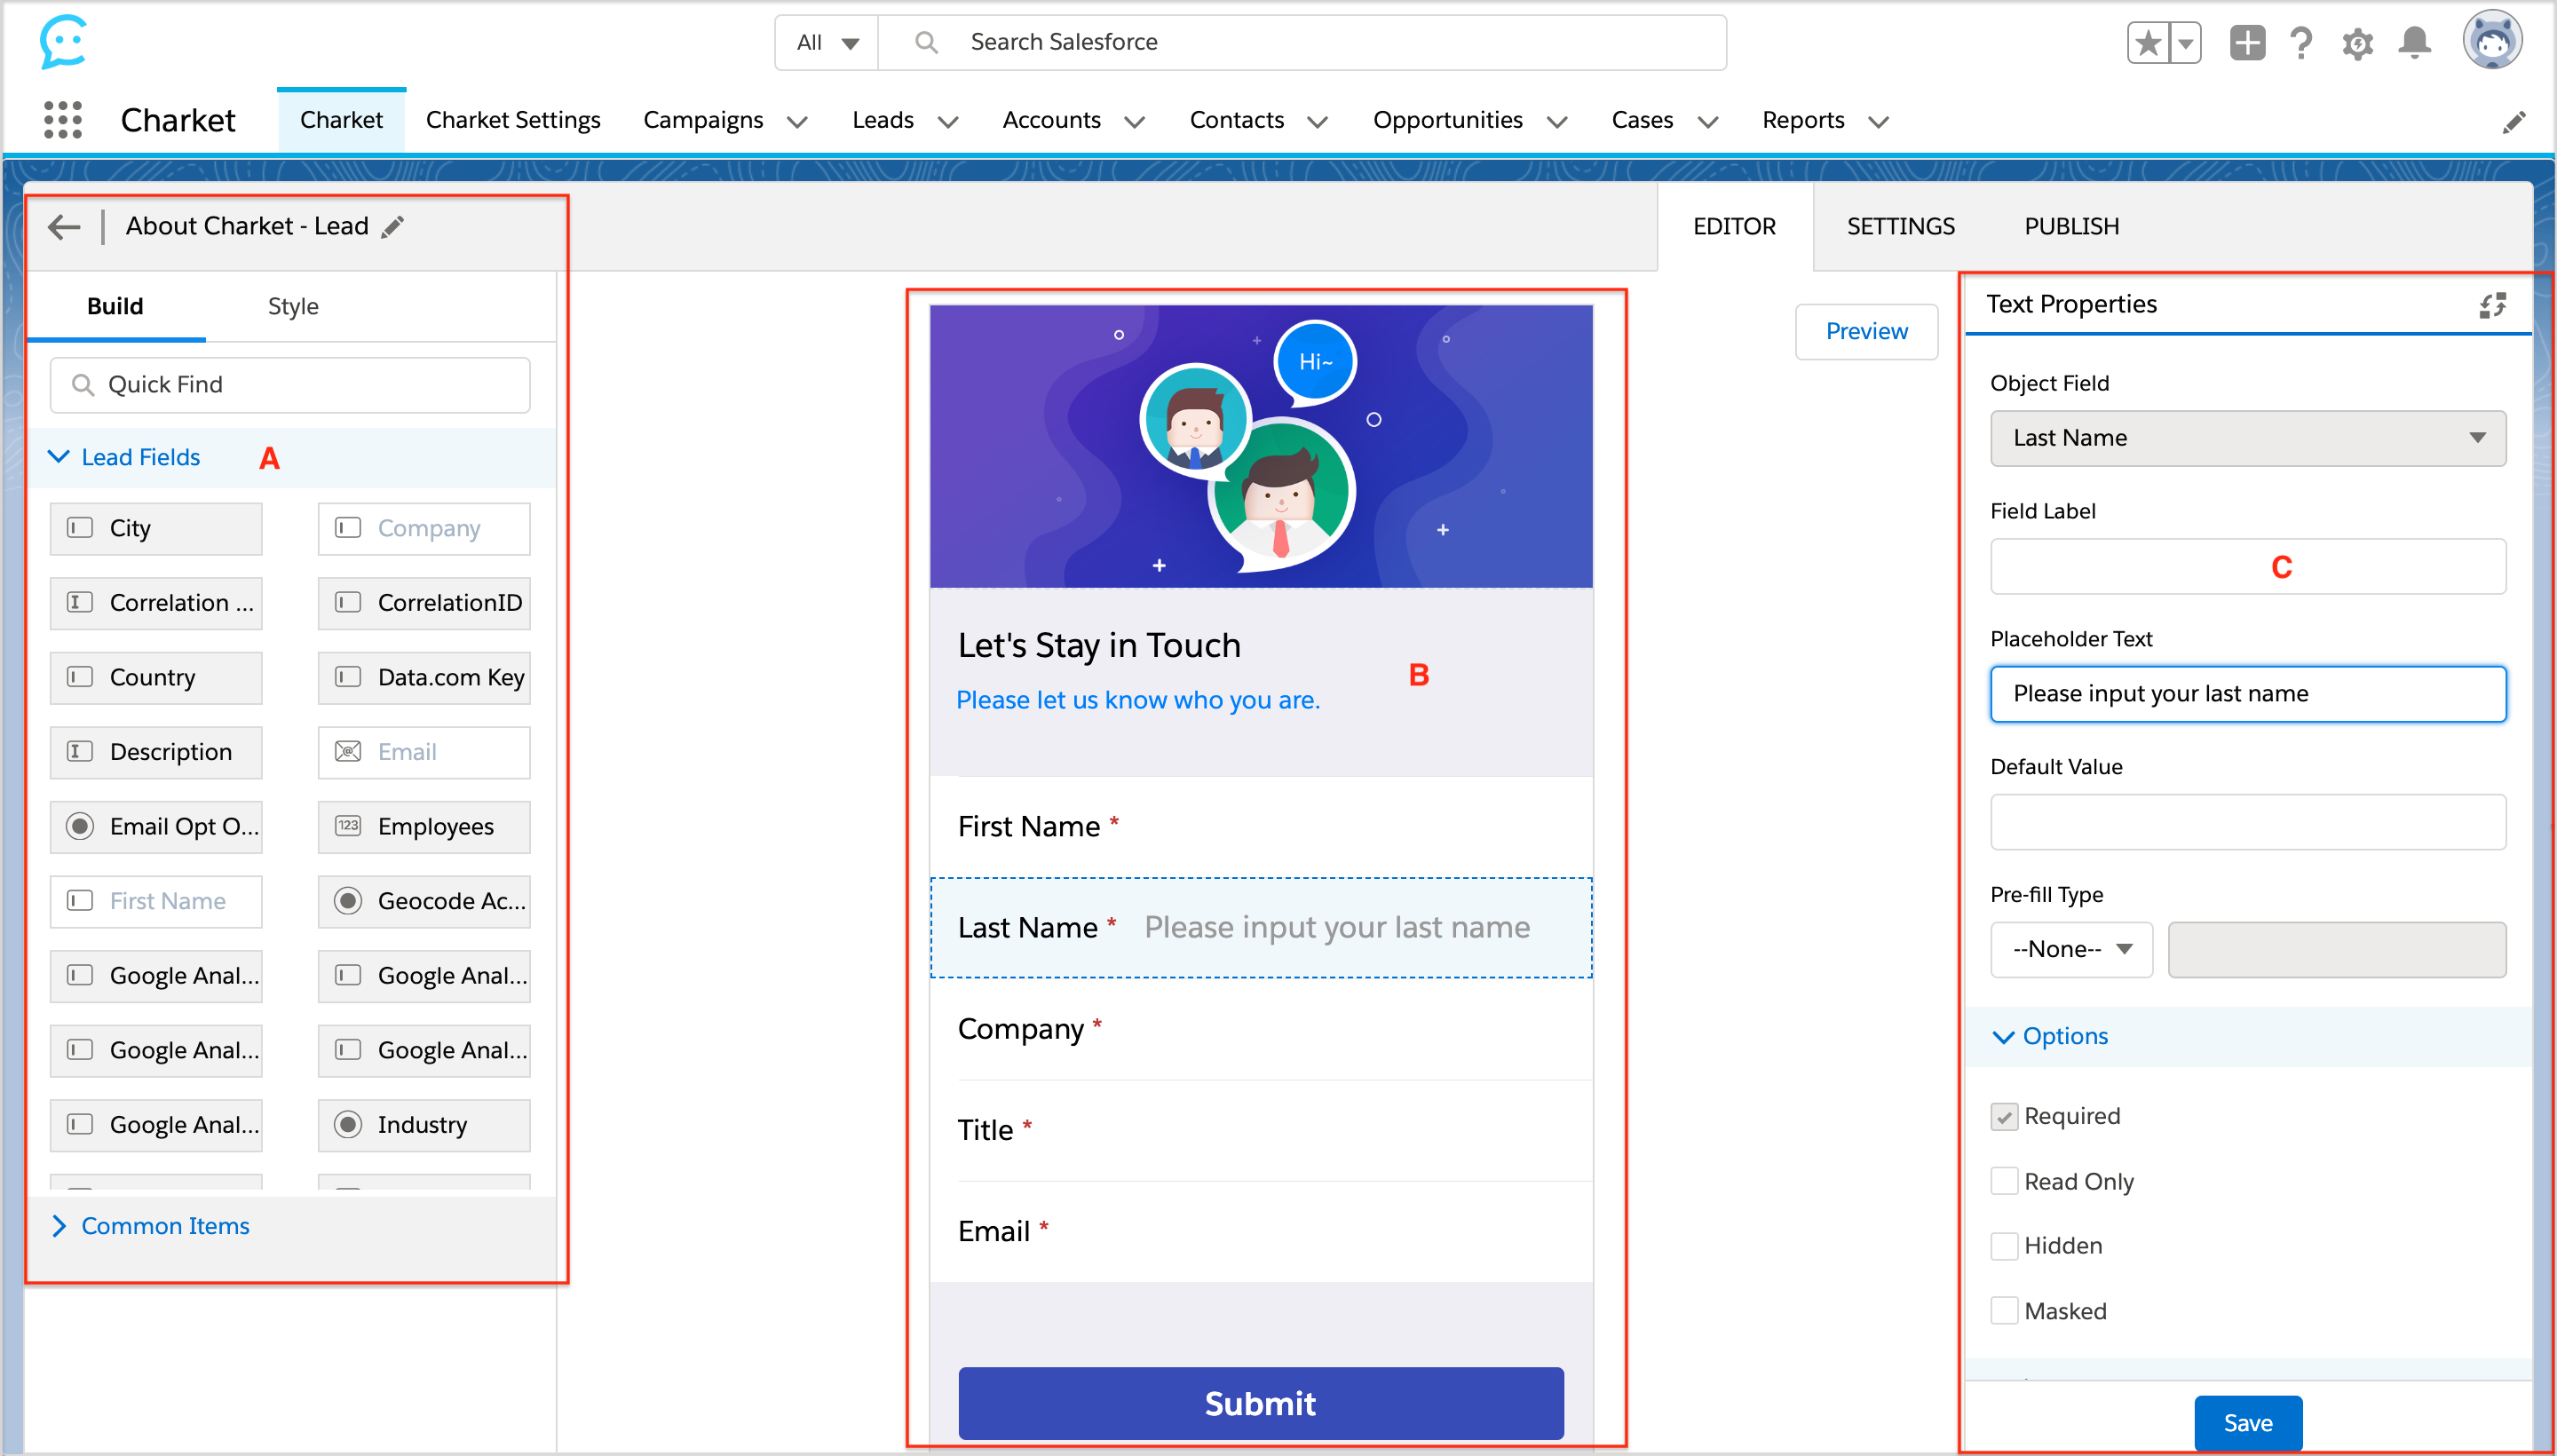Select the 'Let's Stay in Touch' heading

1099,646
